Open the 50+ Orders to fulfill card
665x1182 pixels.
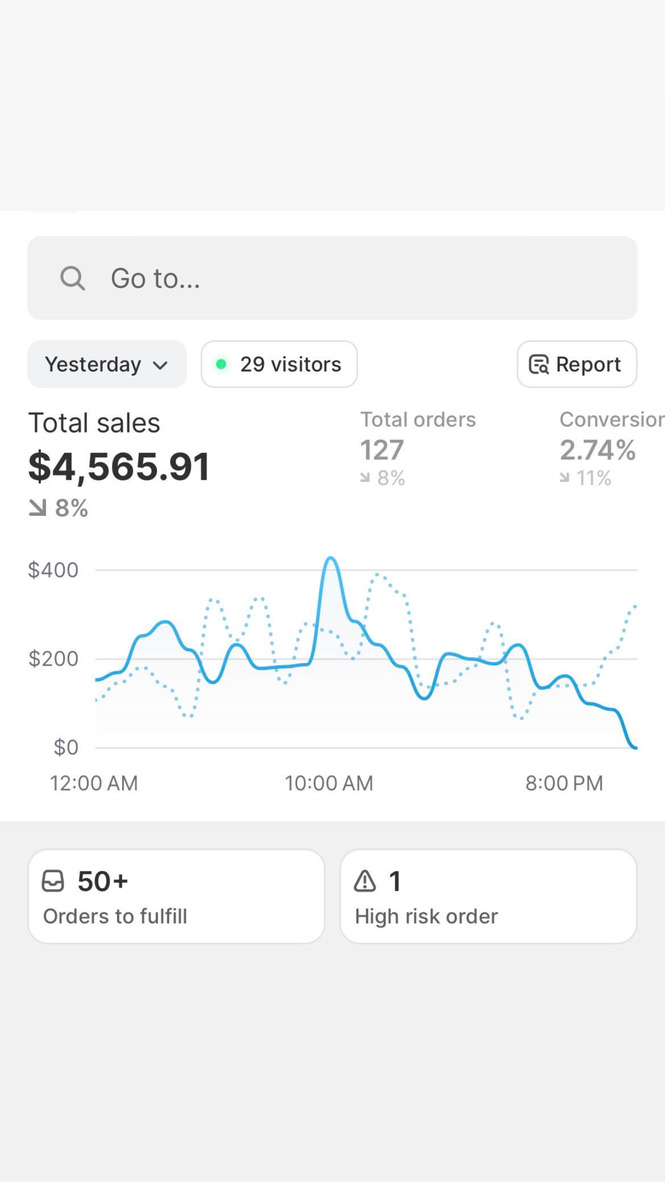[176, 896]
